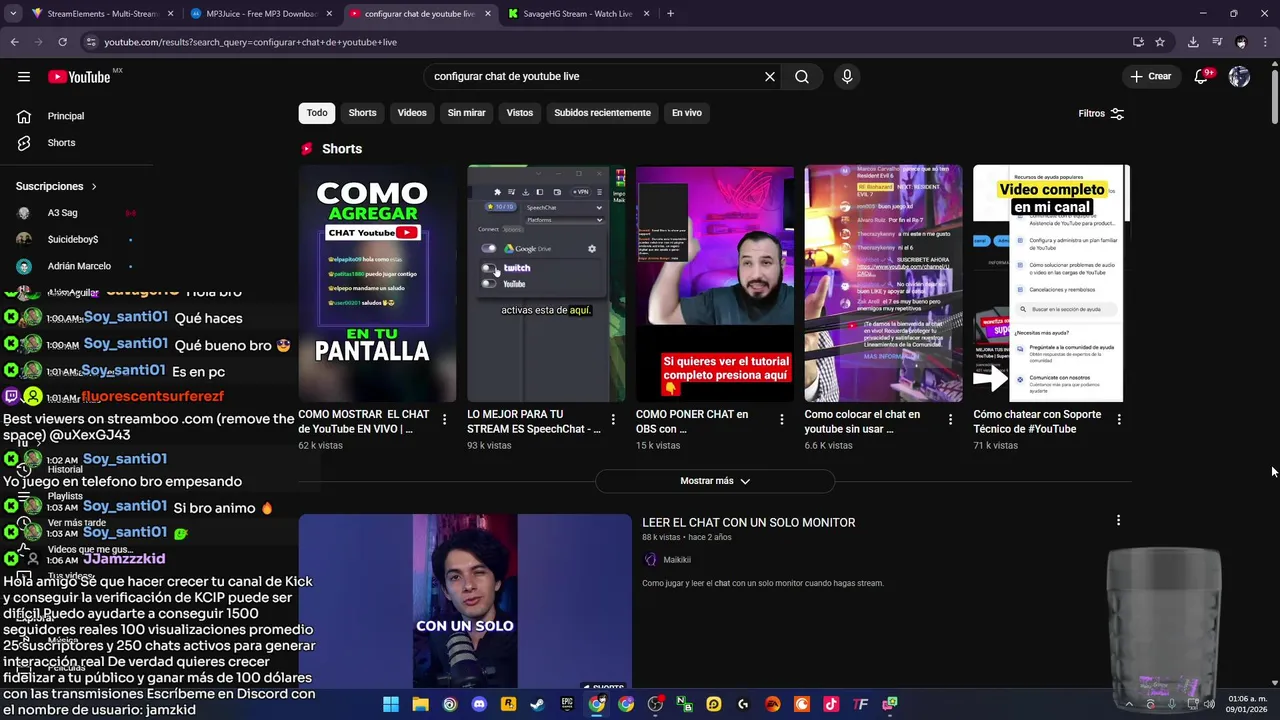Screen dimensions: 1280x720
Task: Select the Vistos filter chip
Action: [x=520, y=113]
